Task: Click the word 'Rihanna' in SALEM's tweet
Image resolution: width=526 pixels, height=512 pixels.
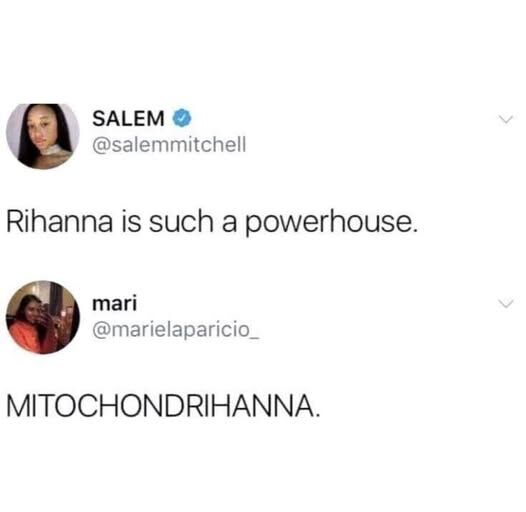Action: (x=60, y=221)
